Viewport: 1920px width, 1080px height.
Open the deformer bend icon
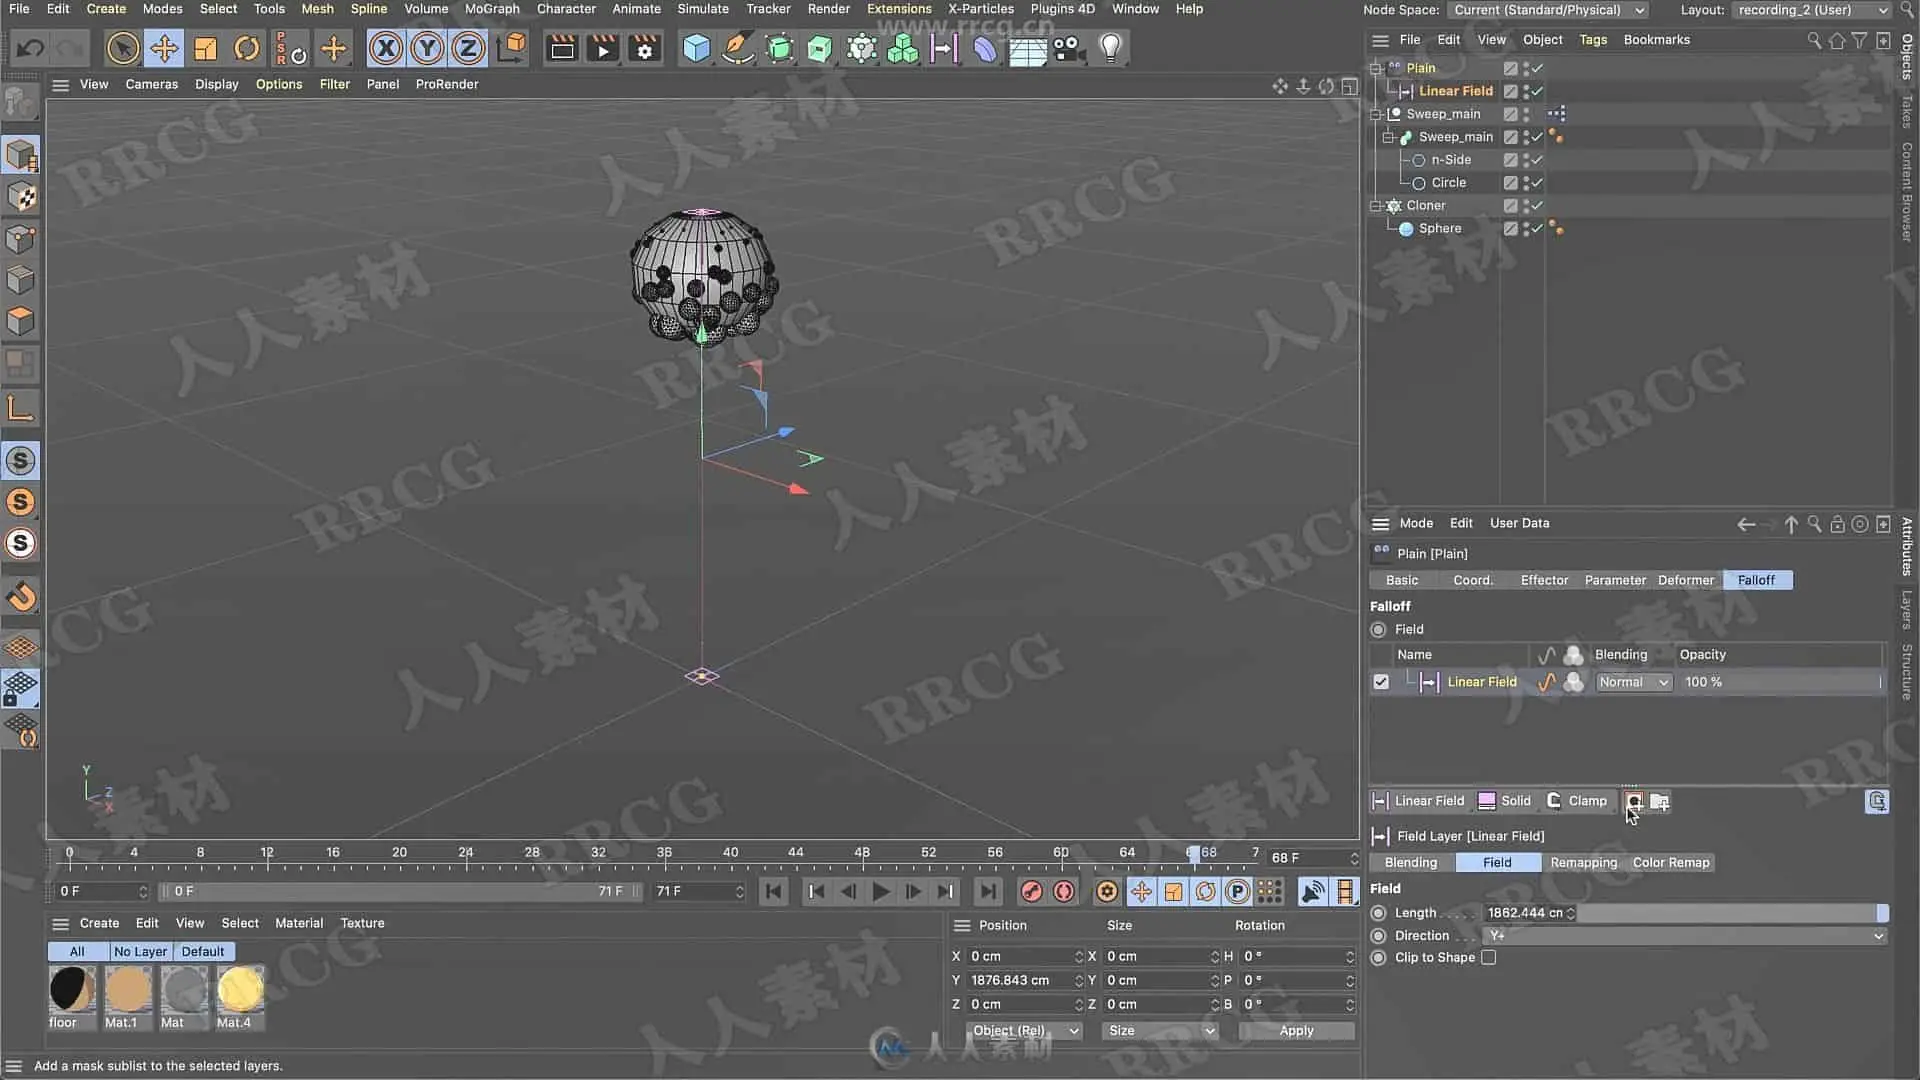[985, 48]
